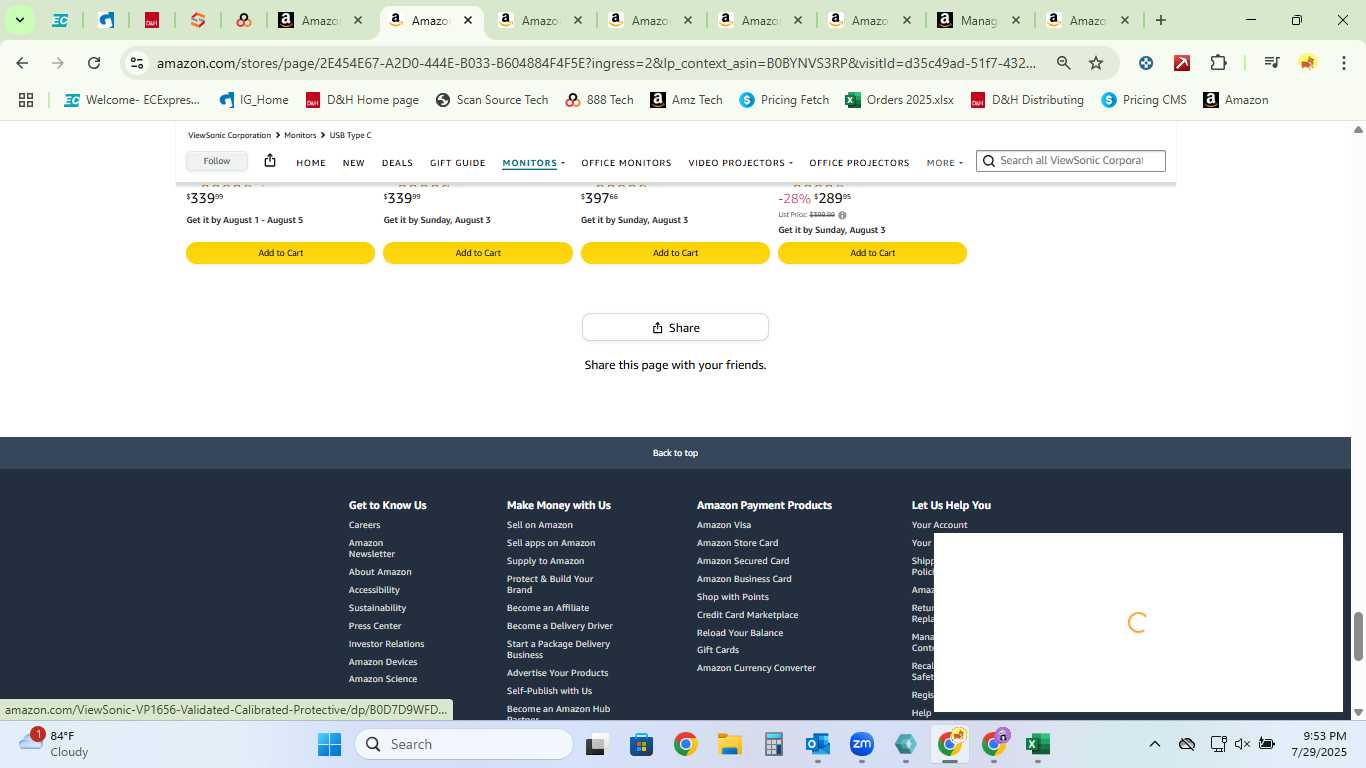Open Orders 2025.xlsx bookmark

click(899, 100)
